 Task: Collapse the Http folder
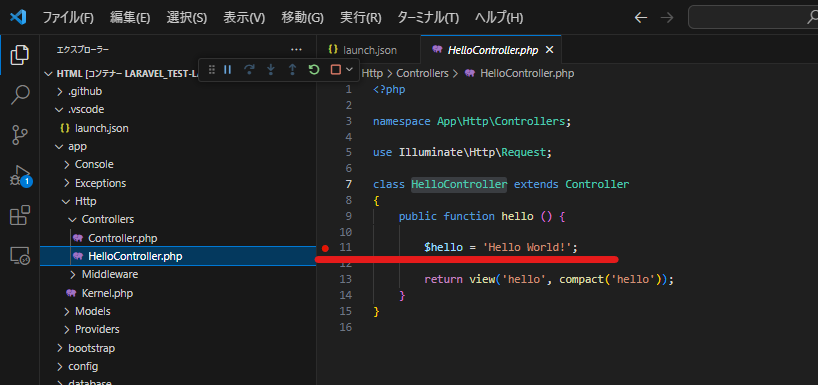point(178,201)
